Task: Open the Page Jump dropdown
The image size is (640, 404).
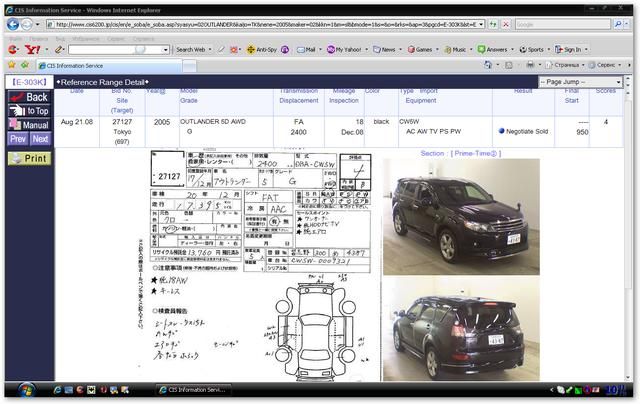Action: tap(580, 82)
